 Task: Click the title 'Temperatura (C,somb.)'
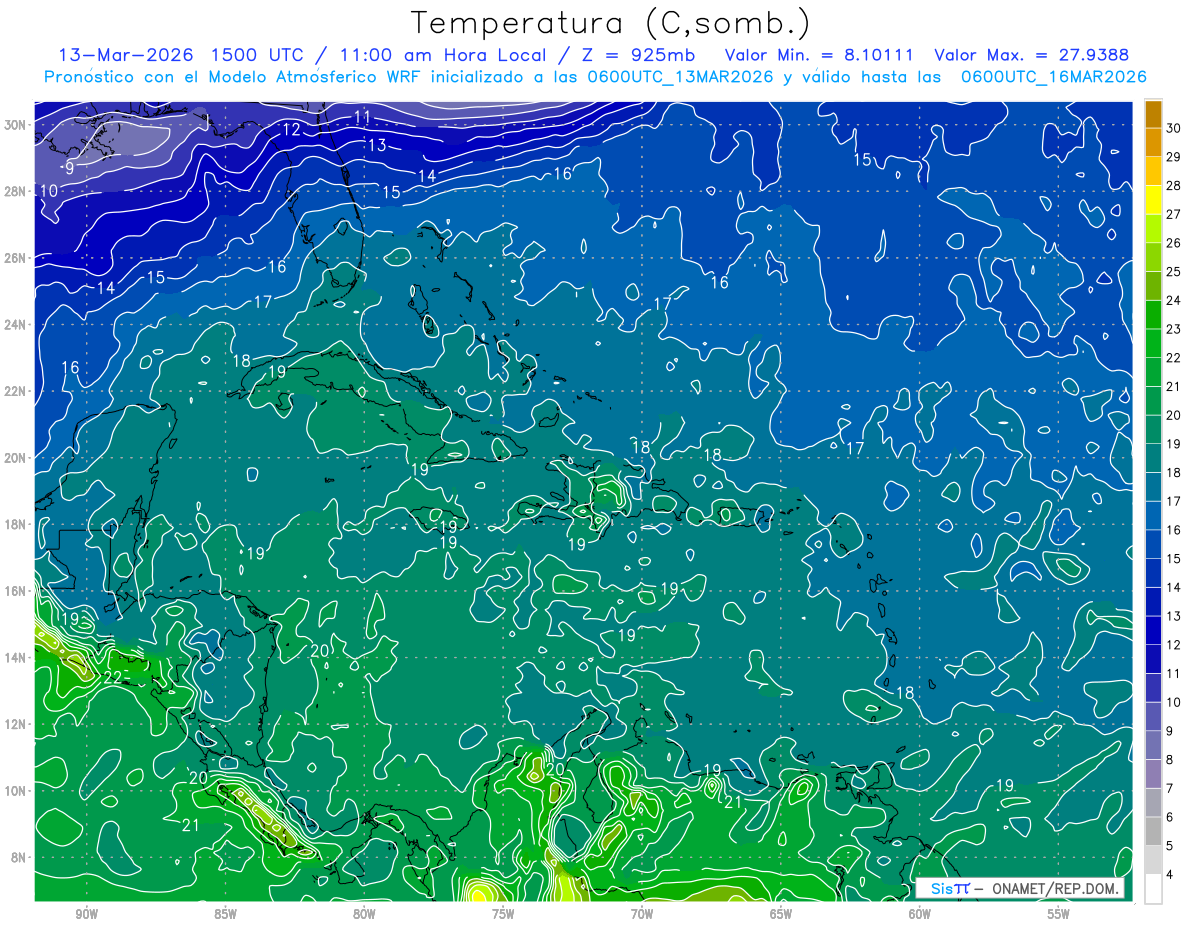point(611,23)
